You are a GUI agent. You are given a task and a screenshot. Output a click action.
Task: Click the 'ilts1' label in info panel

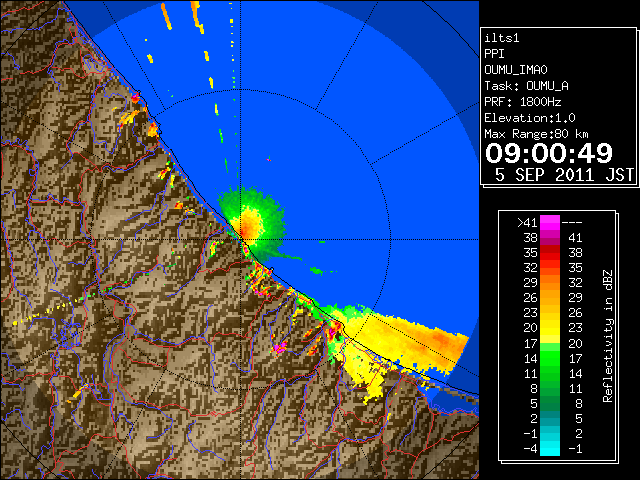tap(502, 38)
